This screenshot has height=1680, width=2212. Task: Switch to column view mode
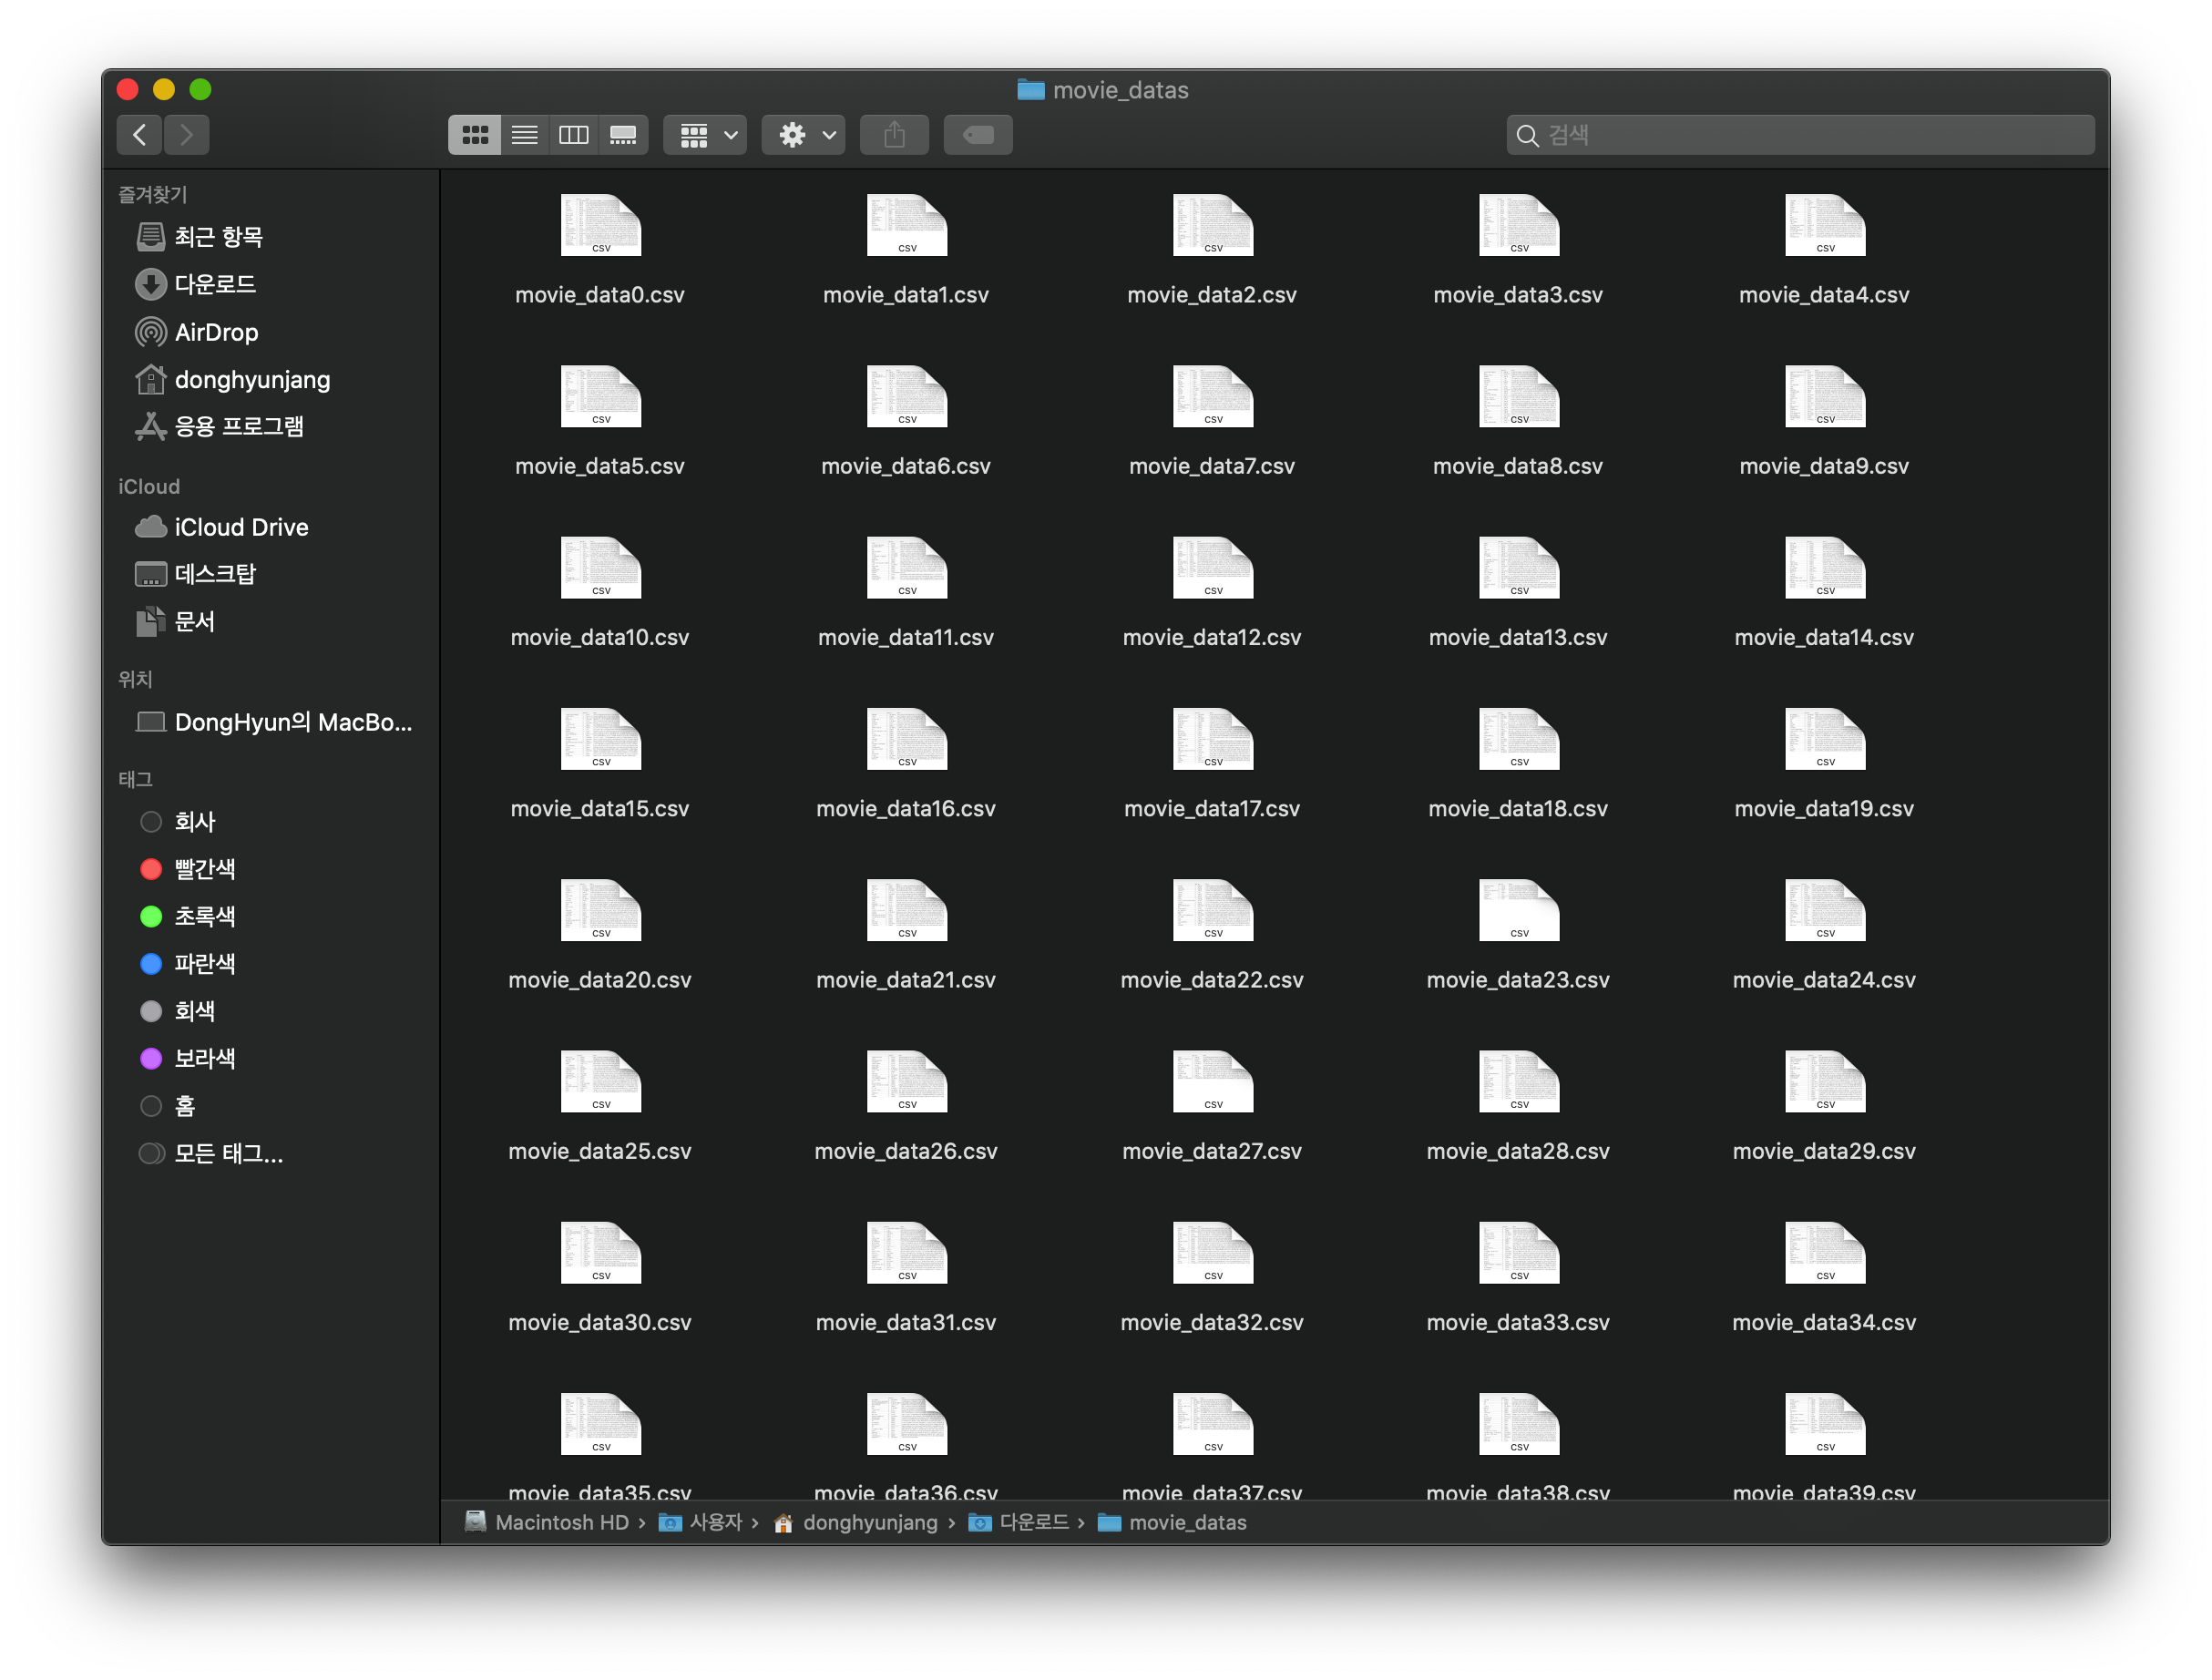pyautogui.click(x=573, y=135)
